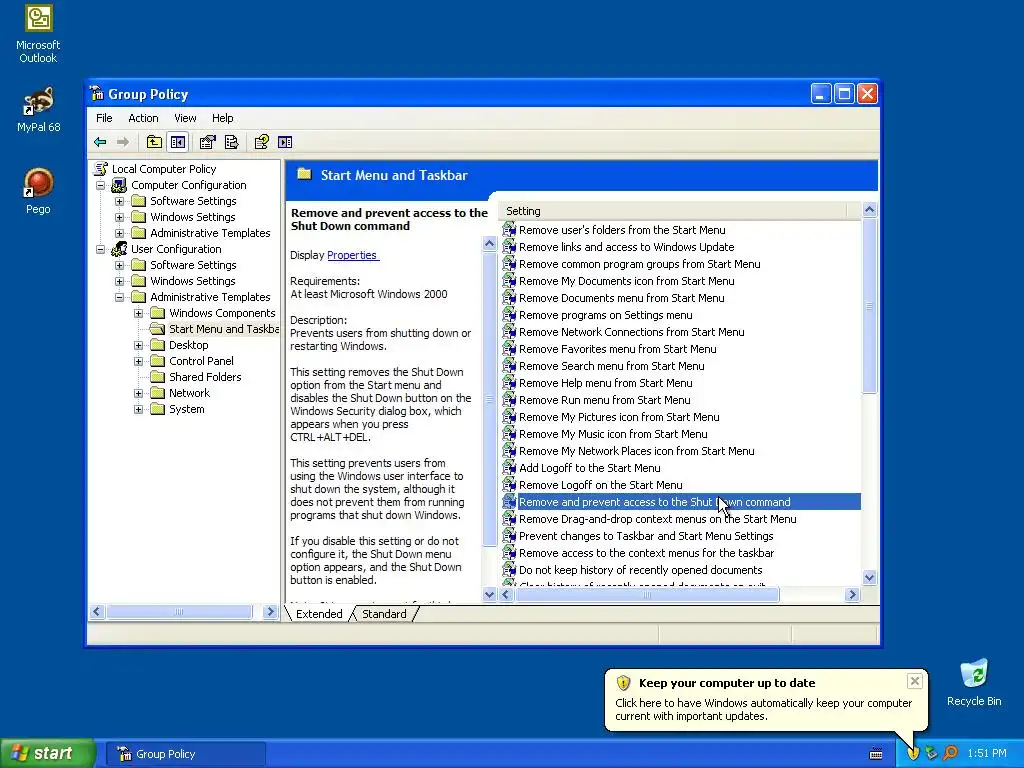Click the description pane scroll down arrow
The image size is (1024, 768).
[489, 594]
